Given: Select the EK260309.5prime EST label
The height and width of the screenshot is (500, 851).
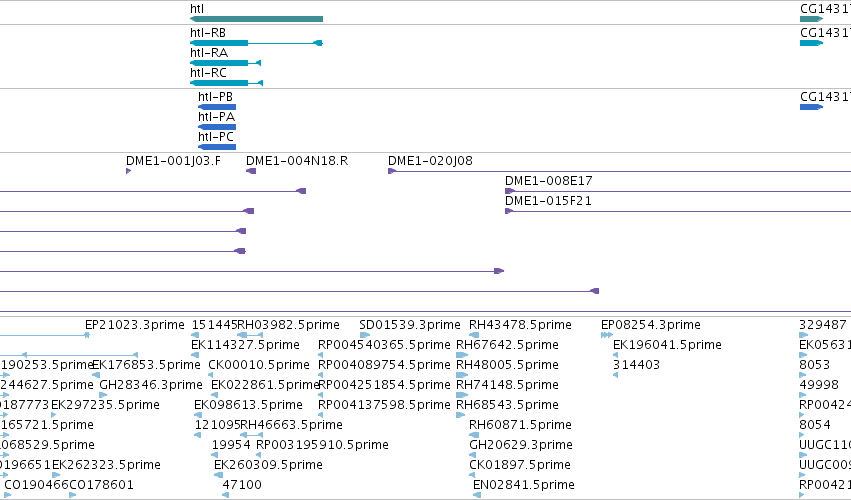Looking at the screenshot, I should (268, 465).
